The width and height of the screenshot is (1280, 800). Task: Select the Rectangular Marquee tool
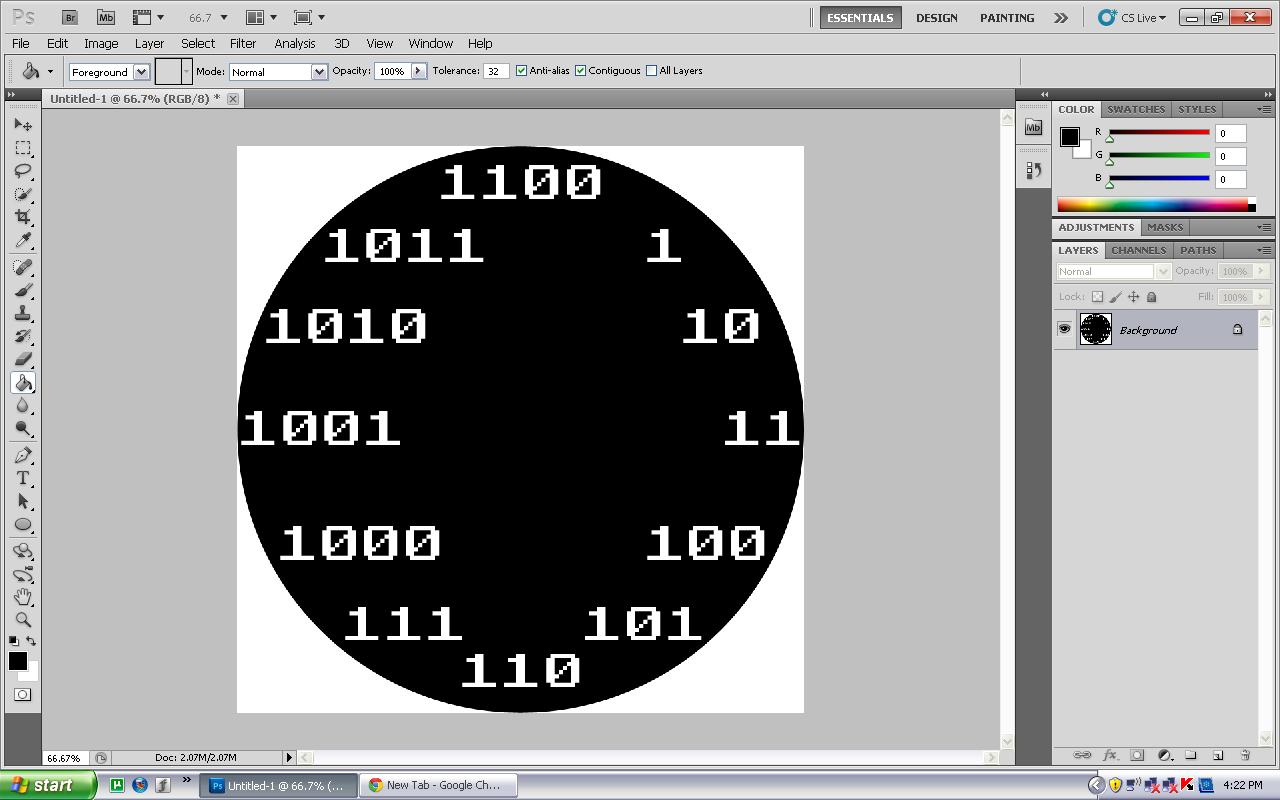coord(23,148)
